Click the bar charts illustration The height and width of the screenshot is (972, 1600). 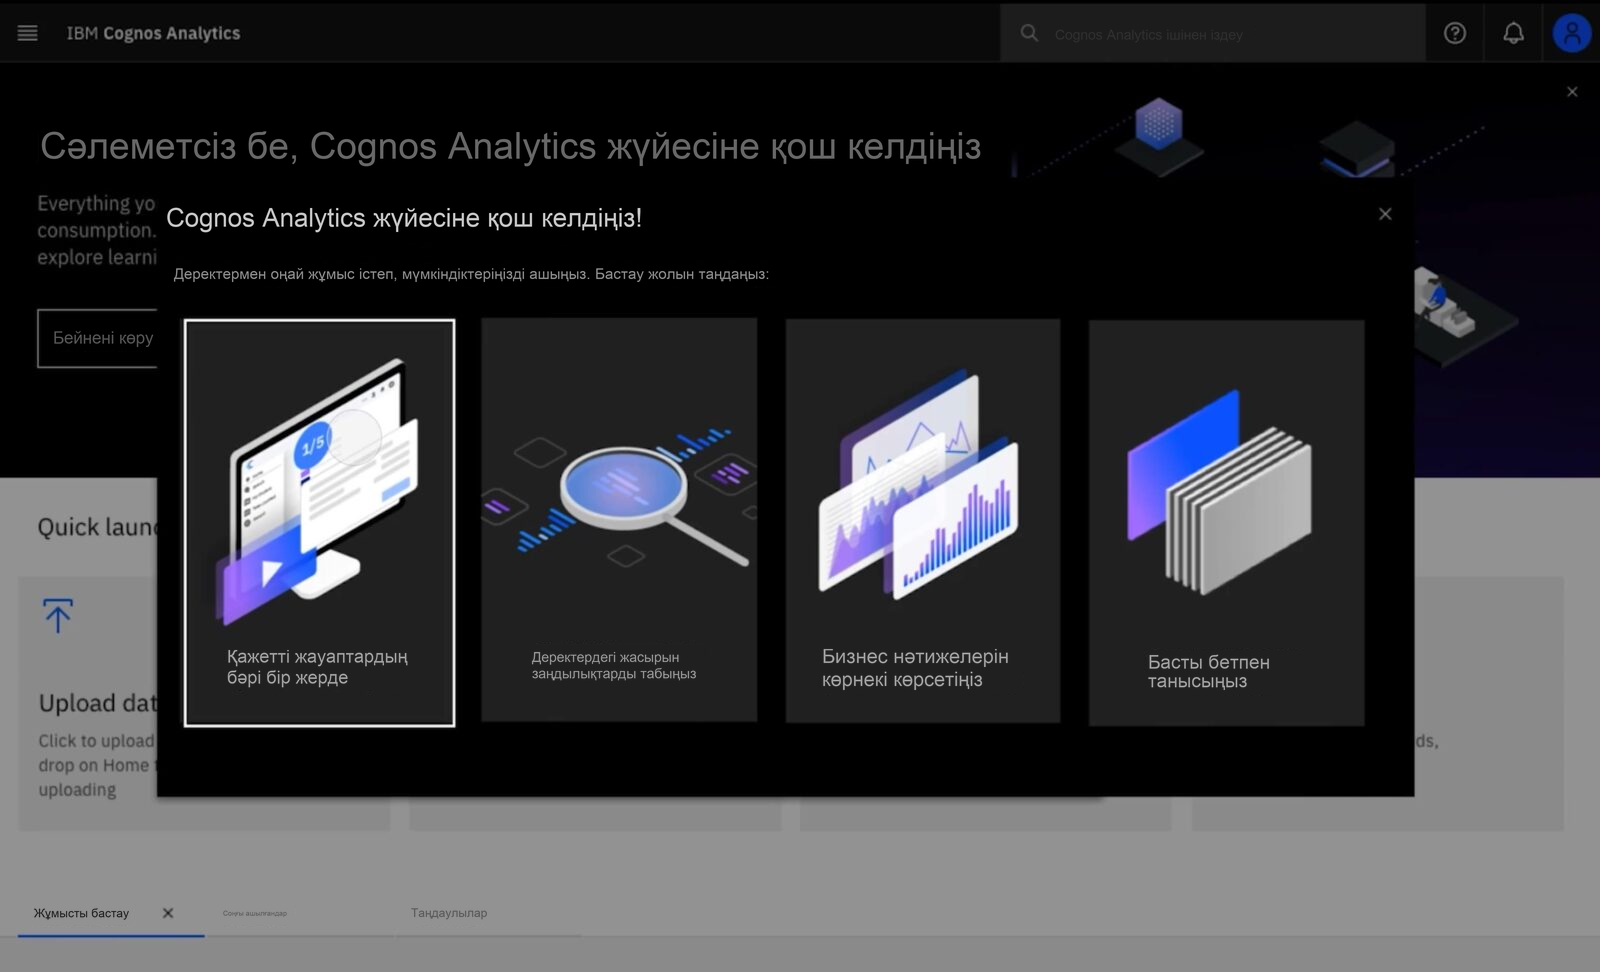(918, 487)
